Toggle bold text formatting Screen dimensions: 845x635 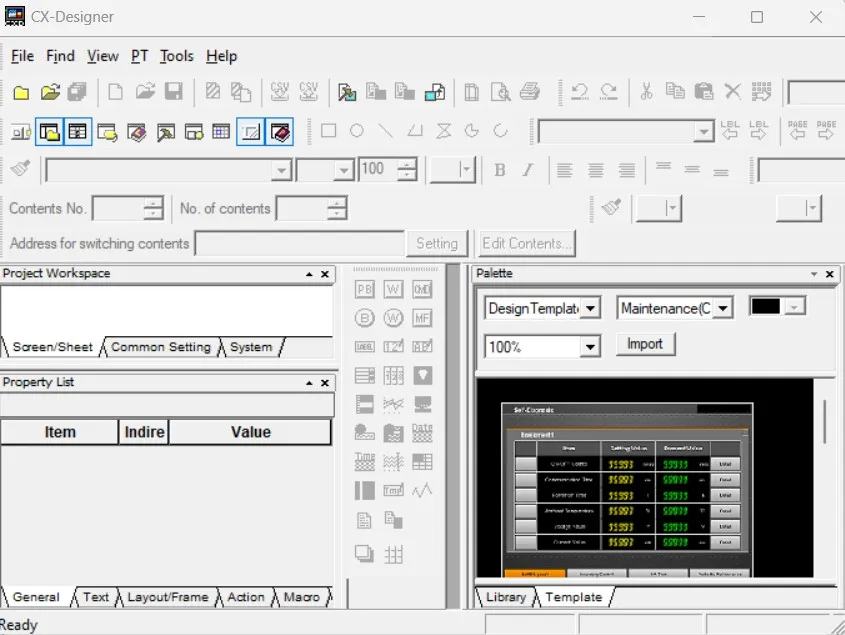pos(499,170)
